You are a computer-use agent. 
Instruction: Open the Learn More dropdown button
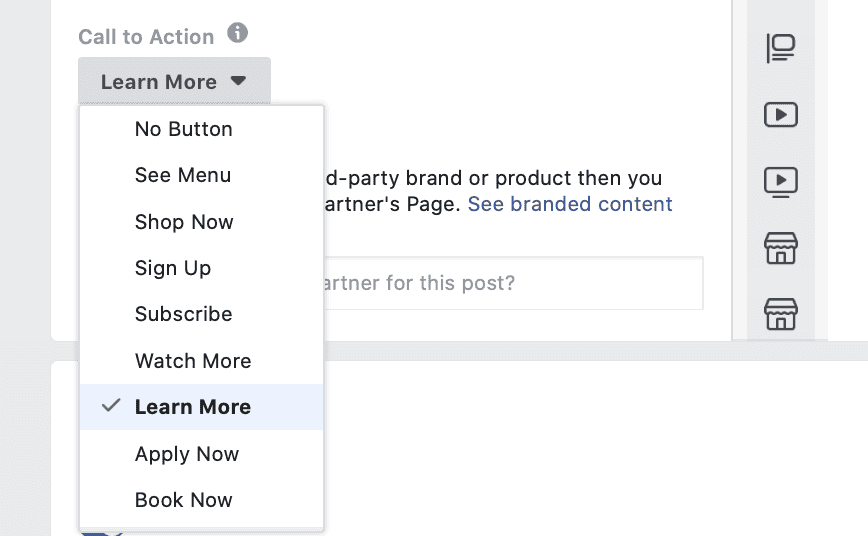174,81
